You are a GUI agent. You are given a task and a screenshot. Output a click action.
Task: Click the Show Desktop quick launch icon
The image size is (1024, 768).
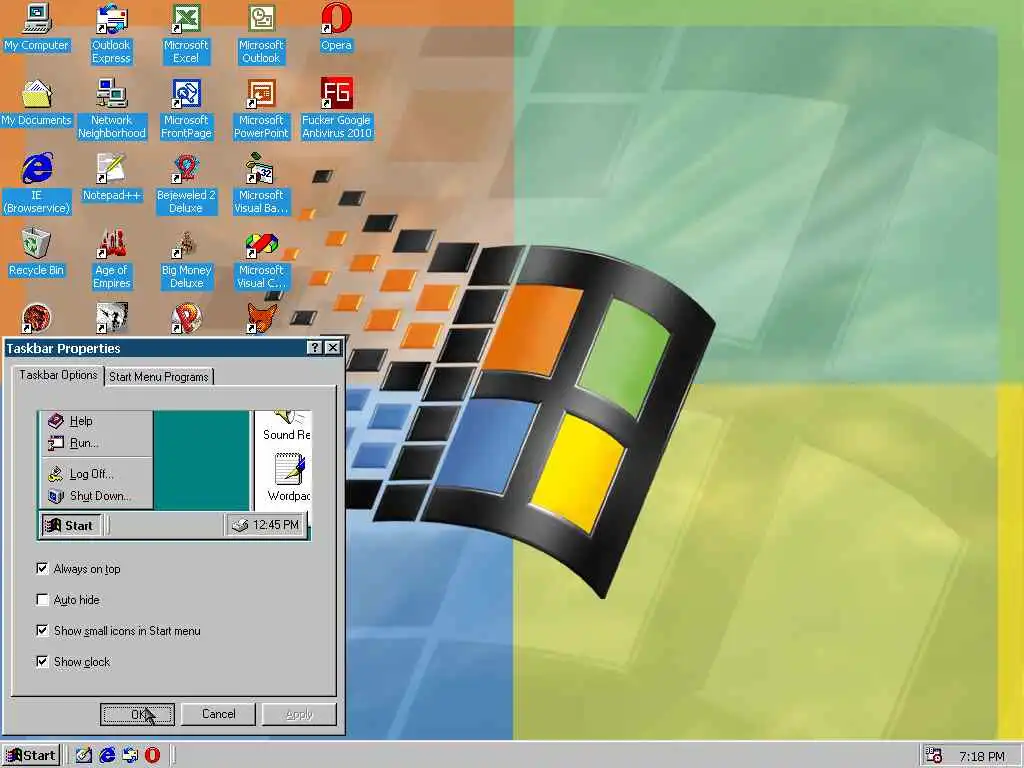click(x=84, y=756)
